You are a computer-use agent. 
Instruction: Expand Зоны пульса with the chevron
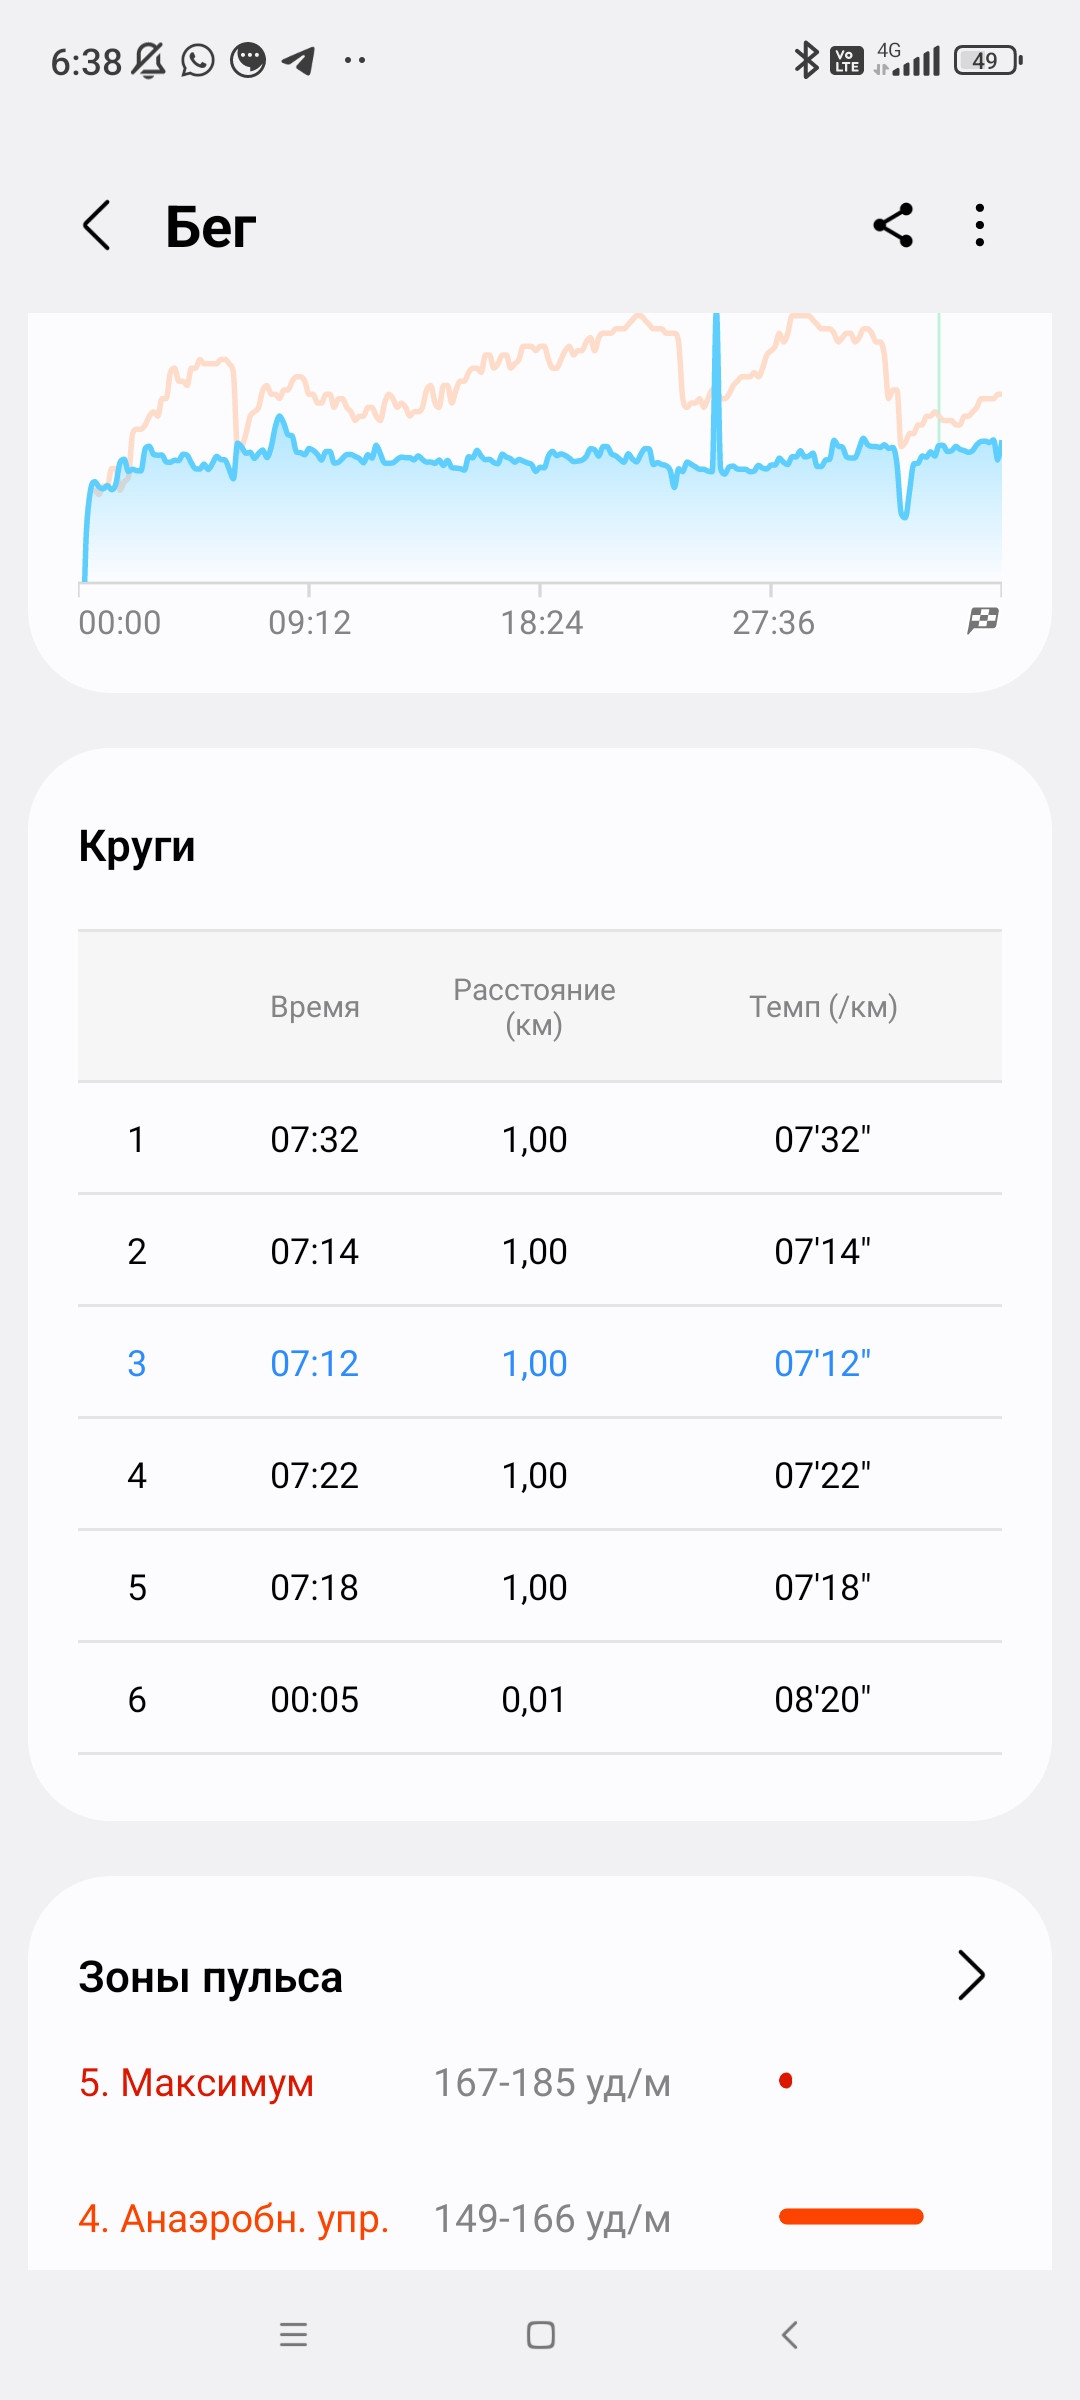(972, 1975)
